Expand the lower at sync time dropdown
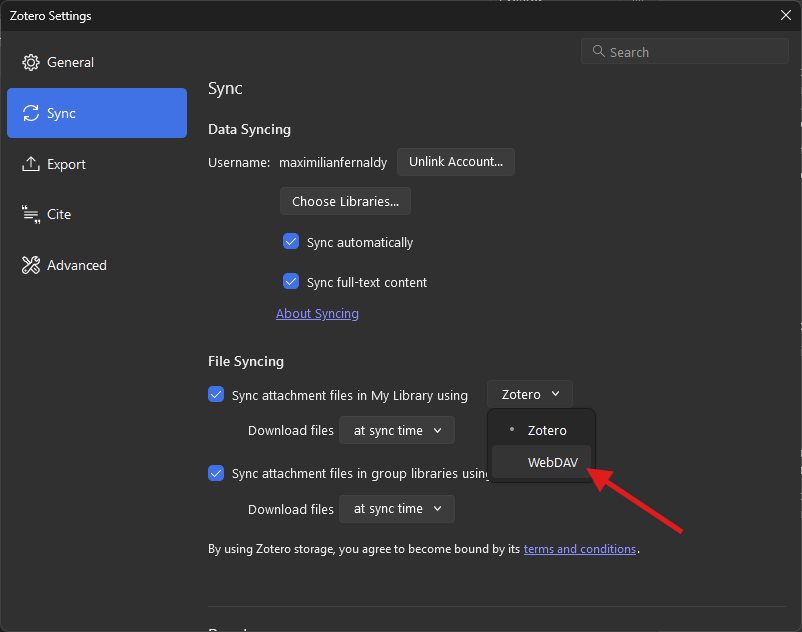802x632 pixels. (x=396, y=508)
